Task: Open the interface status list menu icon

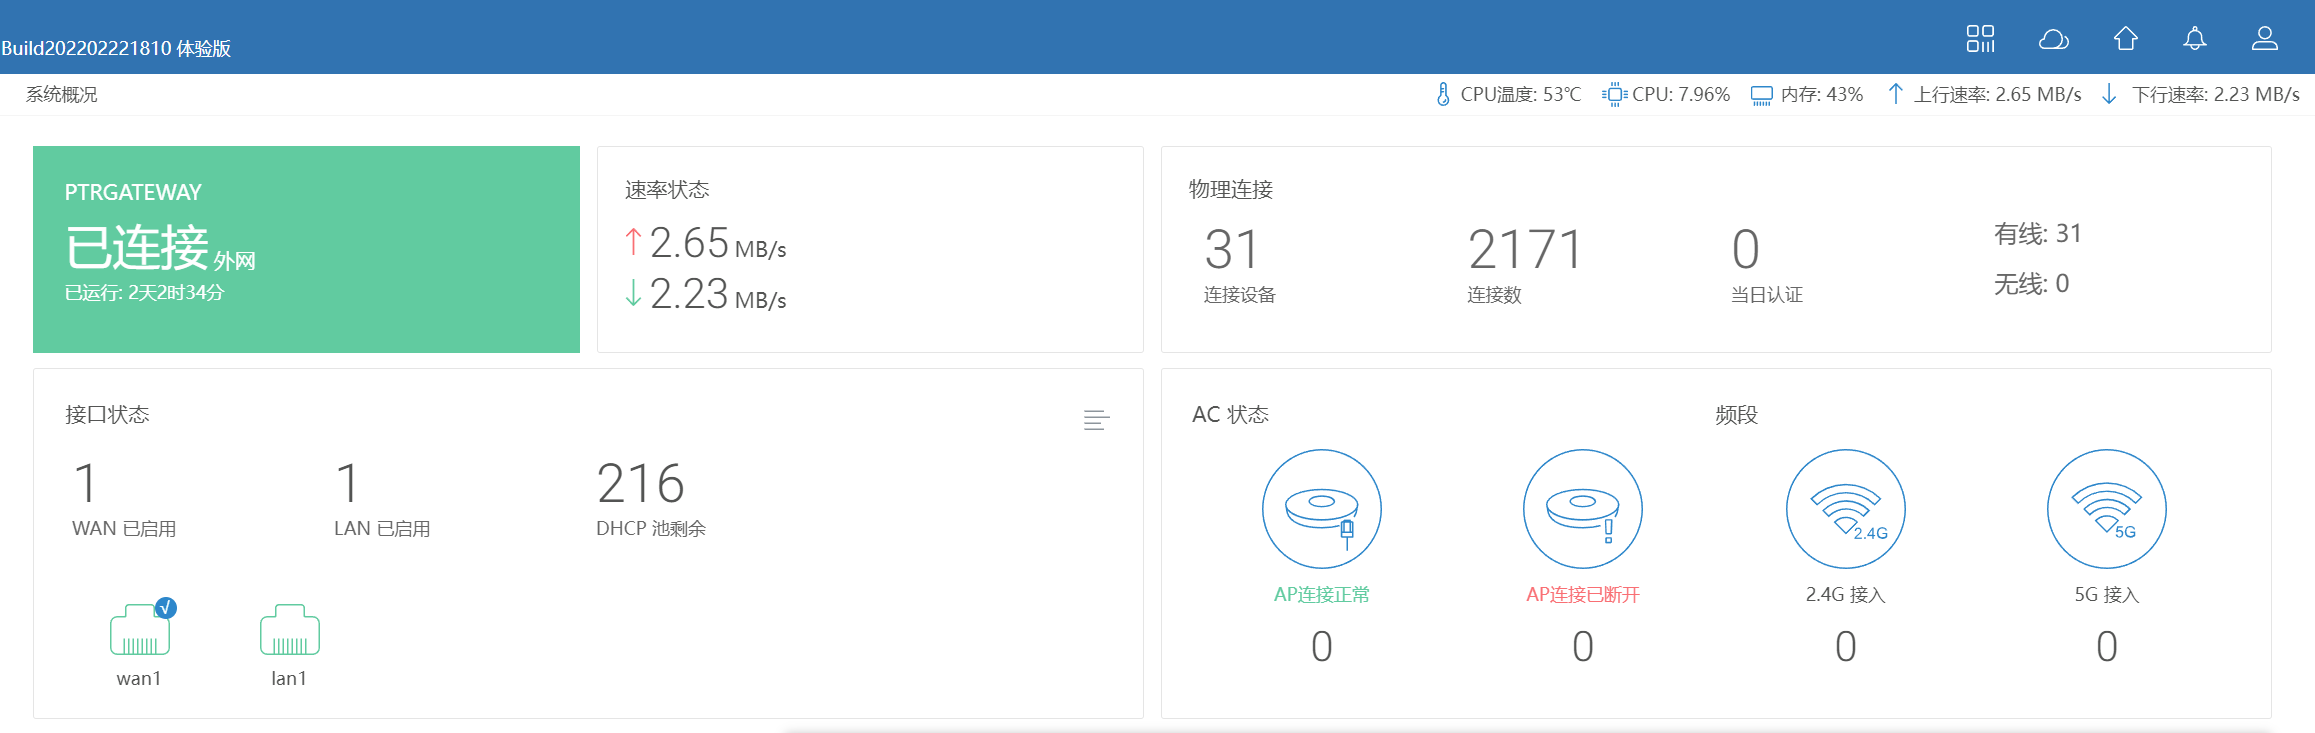Action: click(x=1096, y=420)
